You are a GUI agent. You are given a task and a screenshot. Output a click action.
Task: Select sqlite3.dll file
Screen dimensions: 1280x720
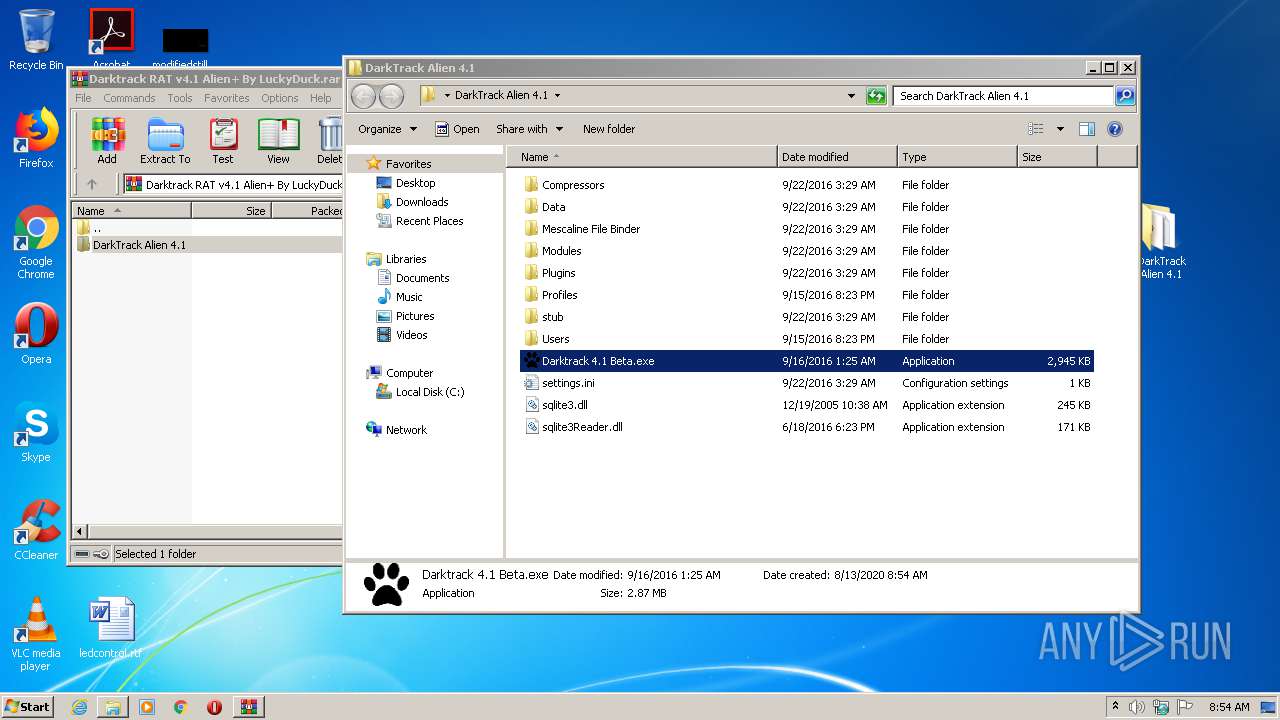coord(806,405)
